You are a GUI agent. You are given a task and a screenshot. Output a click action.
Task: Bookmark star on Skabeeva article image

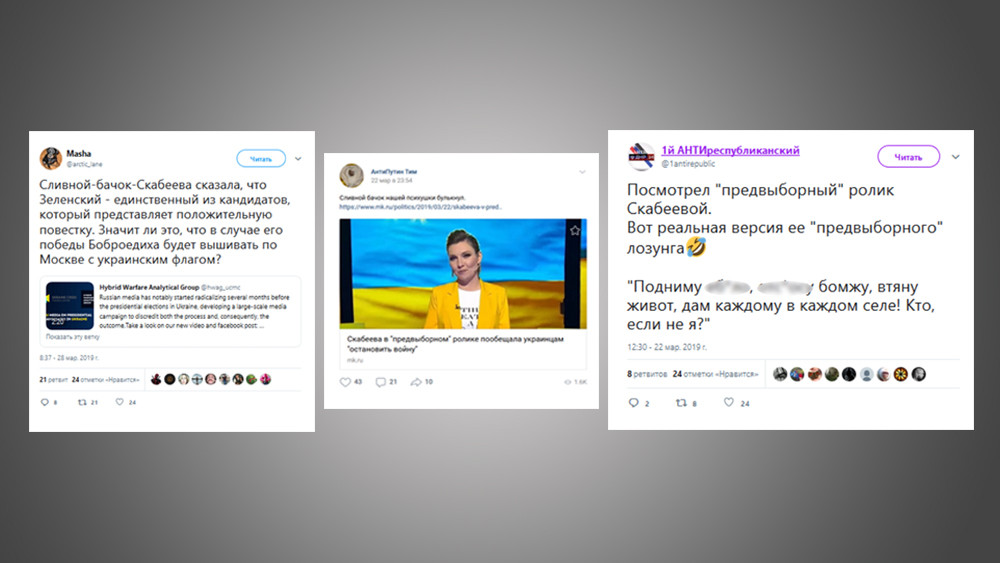click(x=575, y=230)
